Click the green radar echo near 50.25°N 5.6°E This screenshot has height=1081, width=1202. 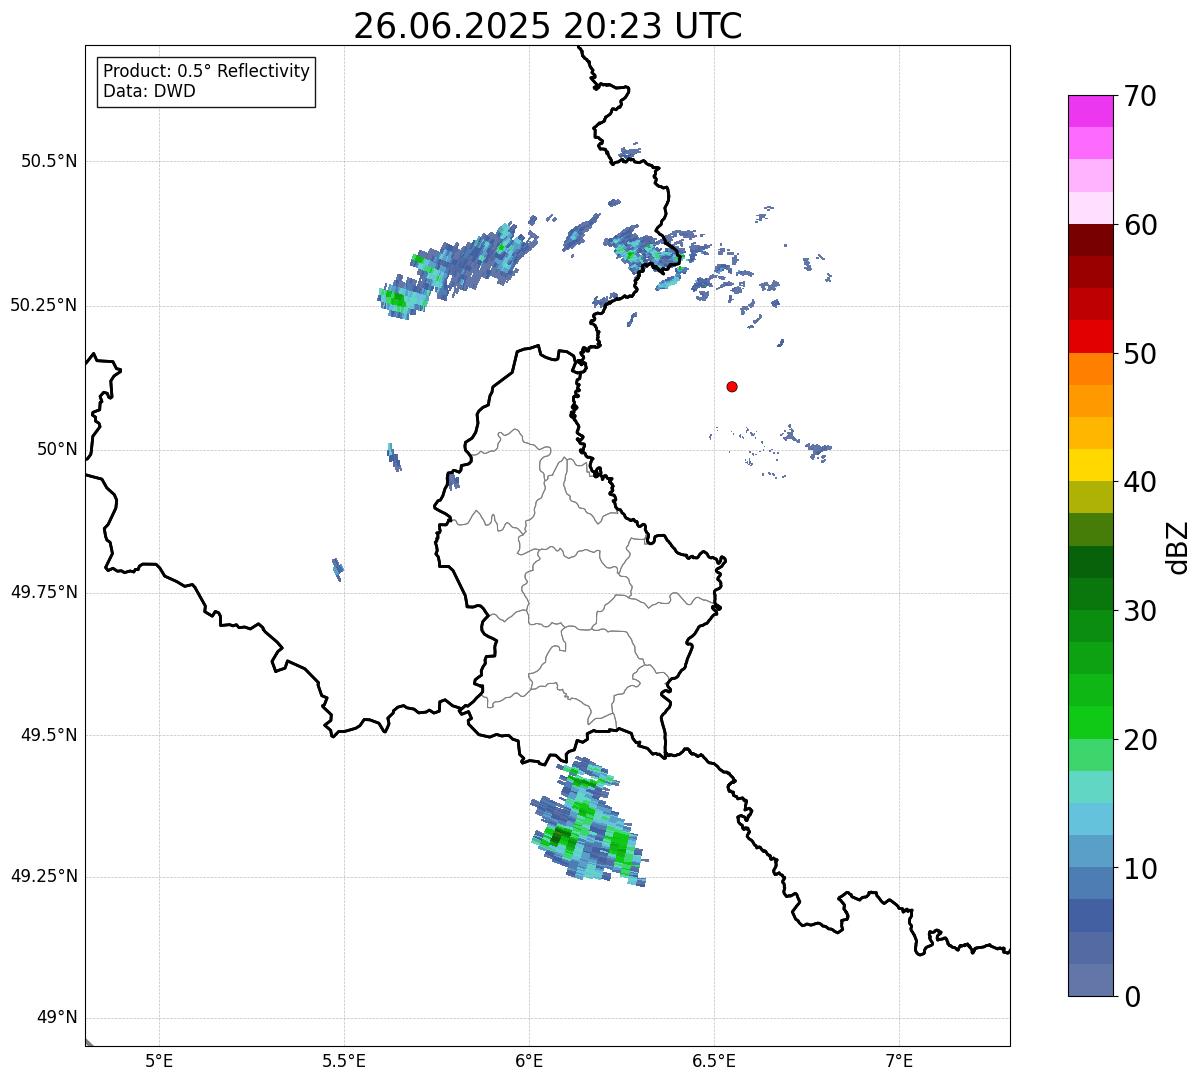point(402,298)
